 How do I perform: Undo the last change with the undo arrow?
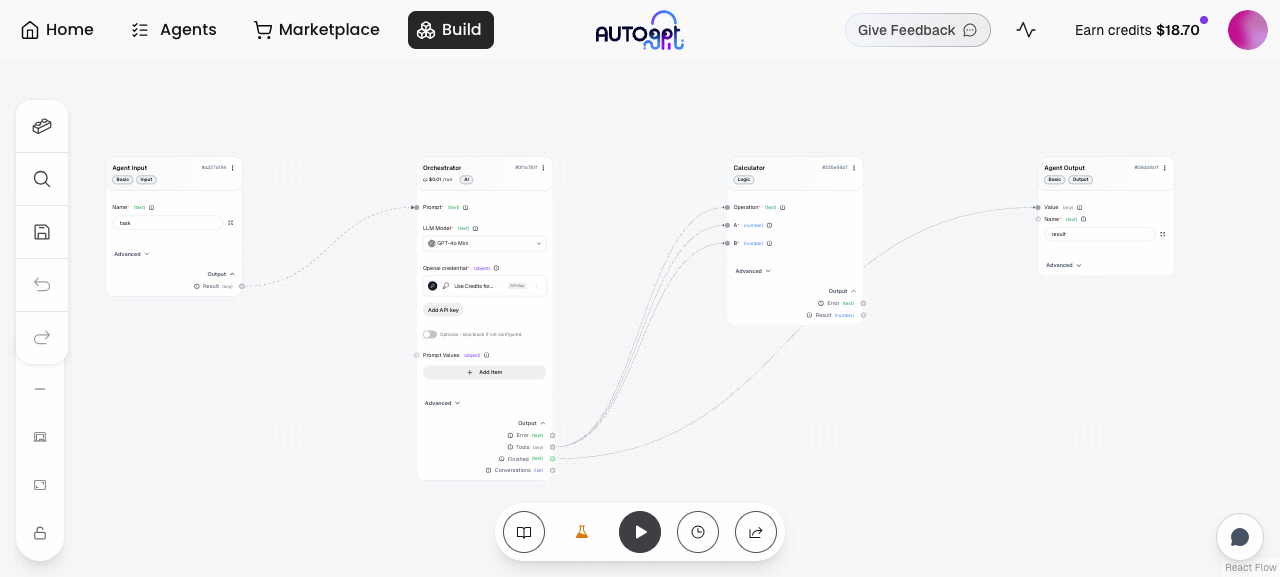click(x=42, y=285)
